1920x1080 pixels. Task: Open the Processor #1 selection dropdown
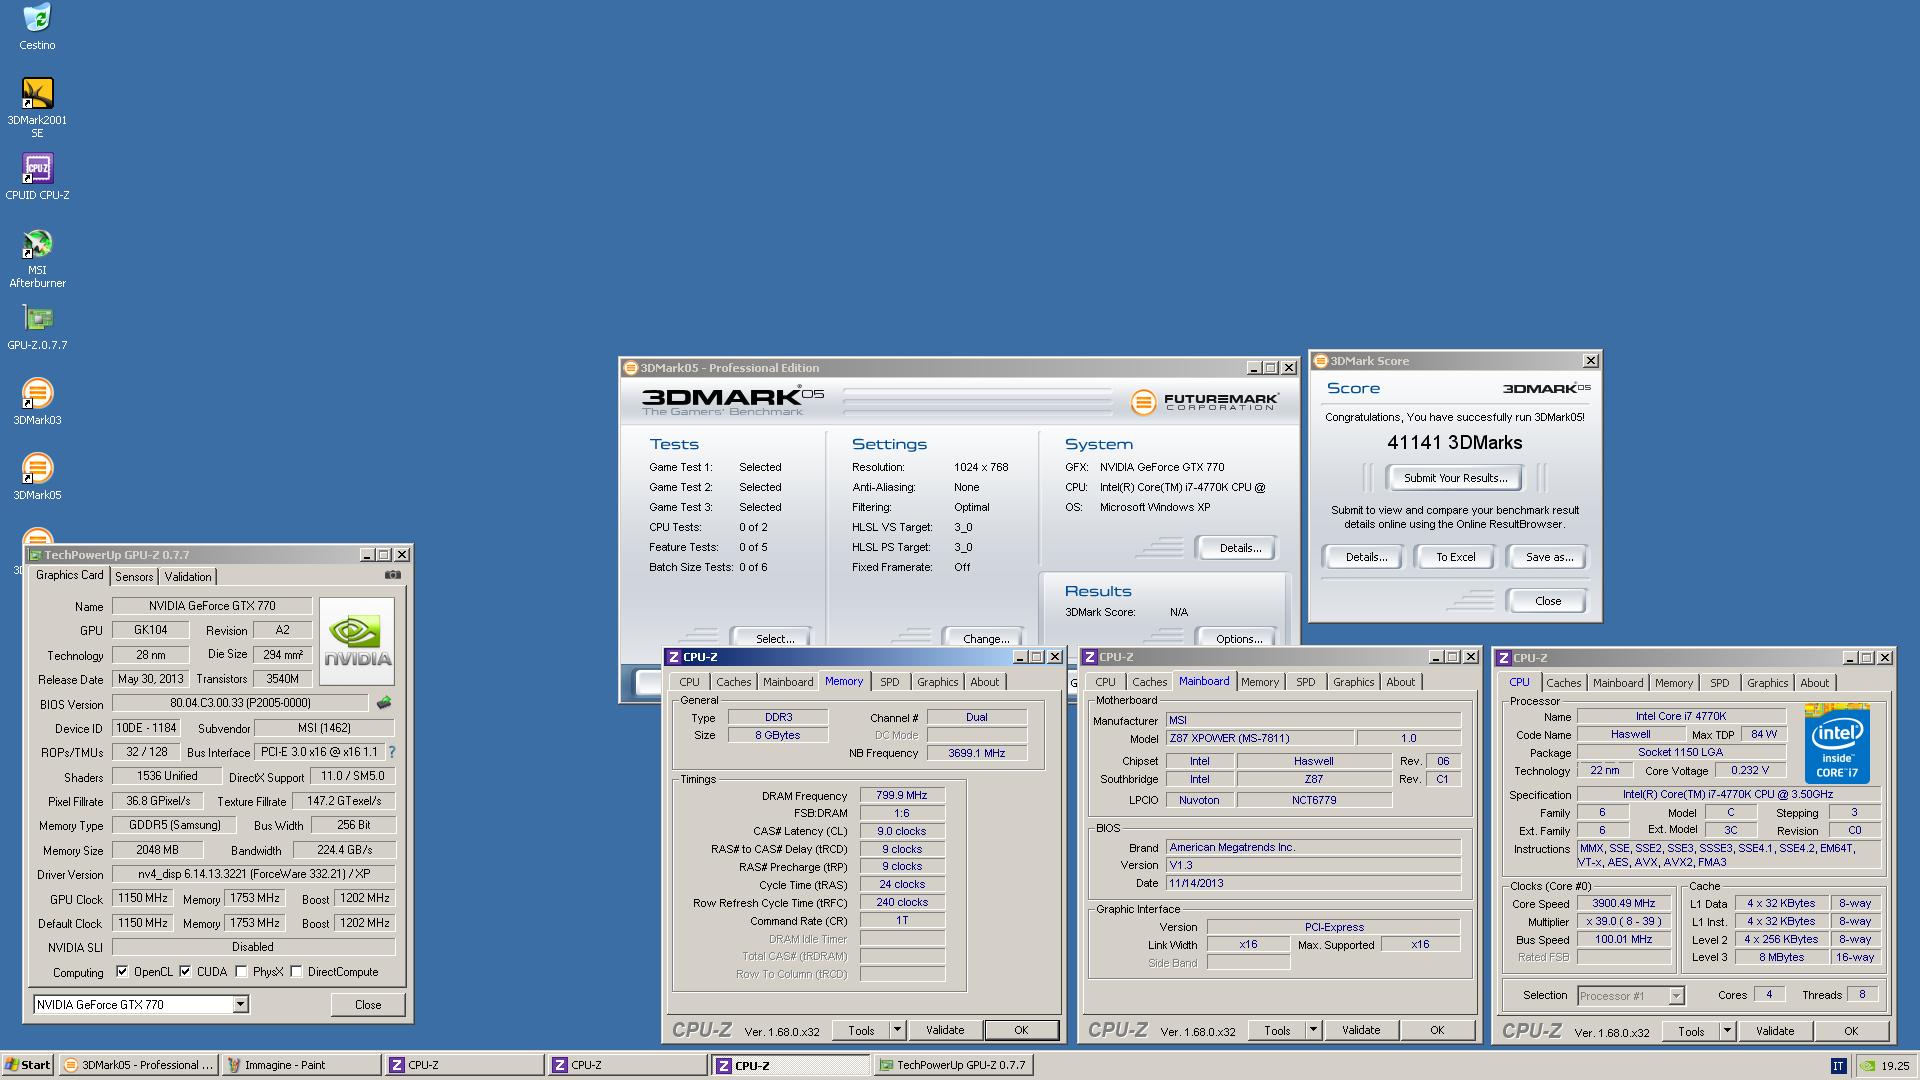coord(1676,995)
